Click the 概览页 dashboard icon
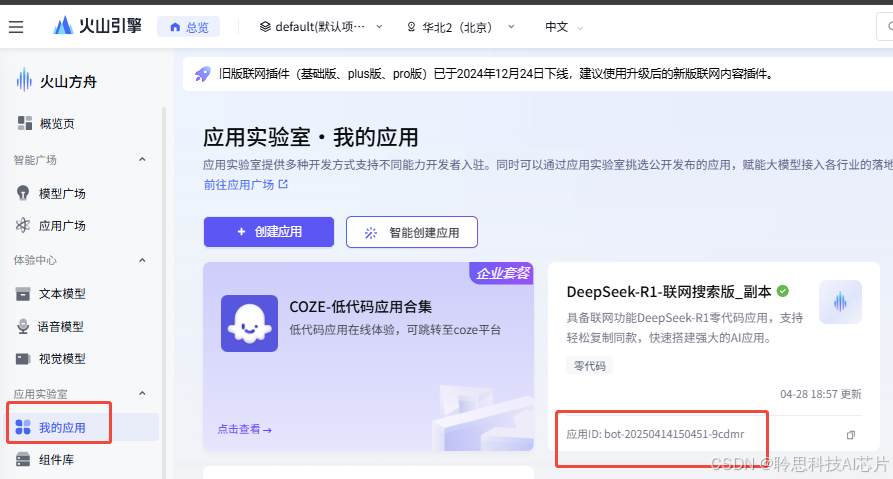Viewport: 893px width, 479px height. pos(24,124)
